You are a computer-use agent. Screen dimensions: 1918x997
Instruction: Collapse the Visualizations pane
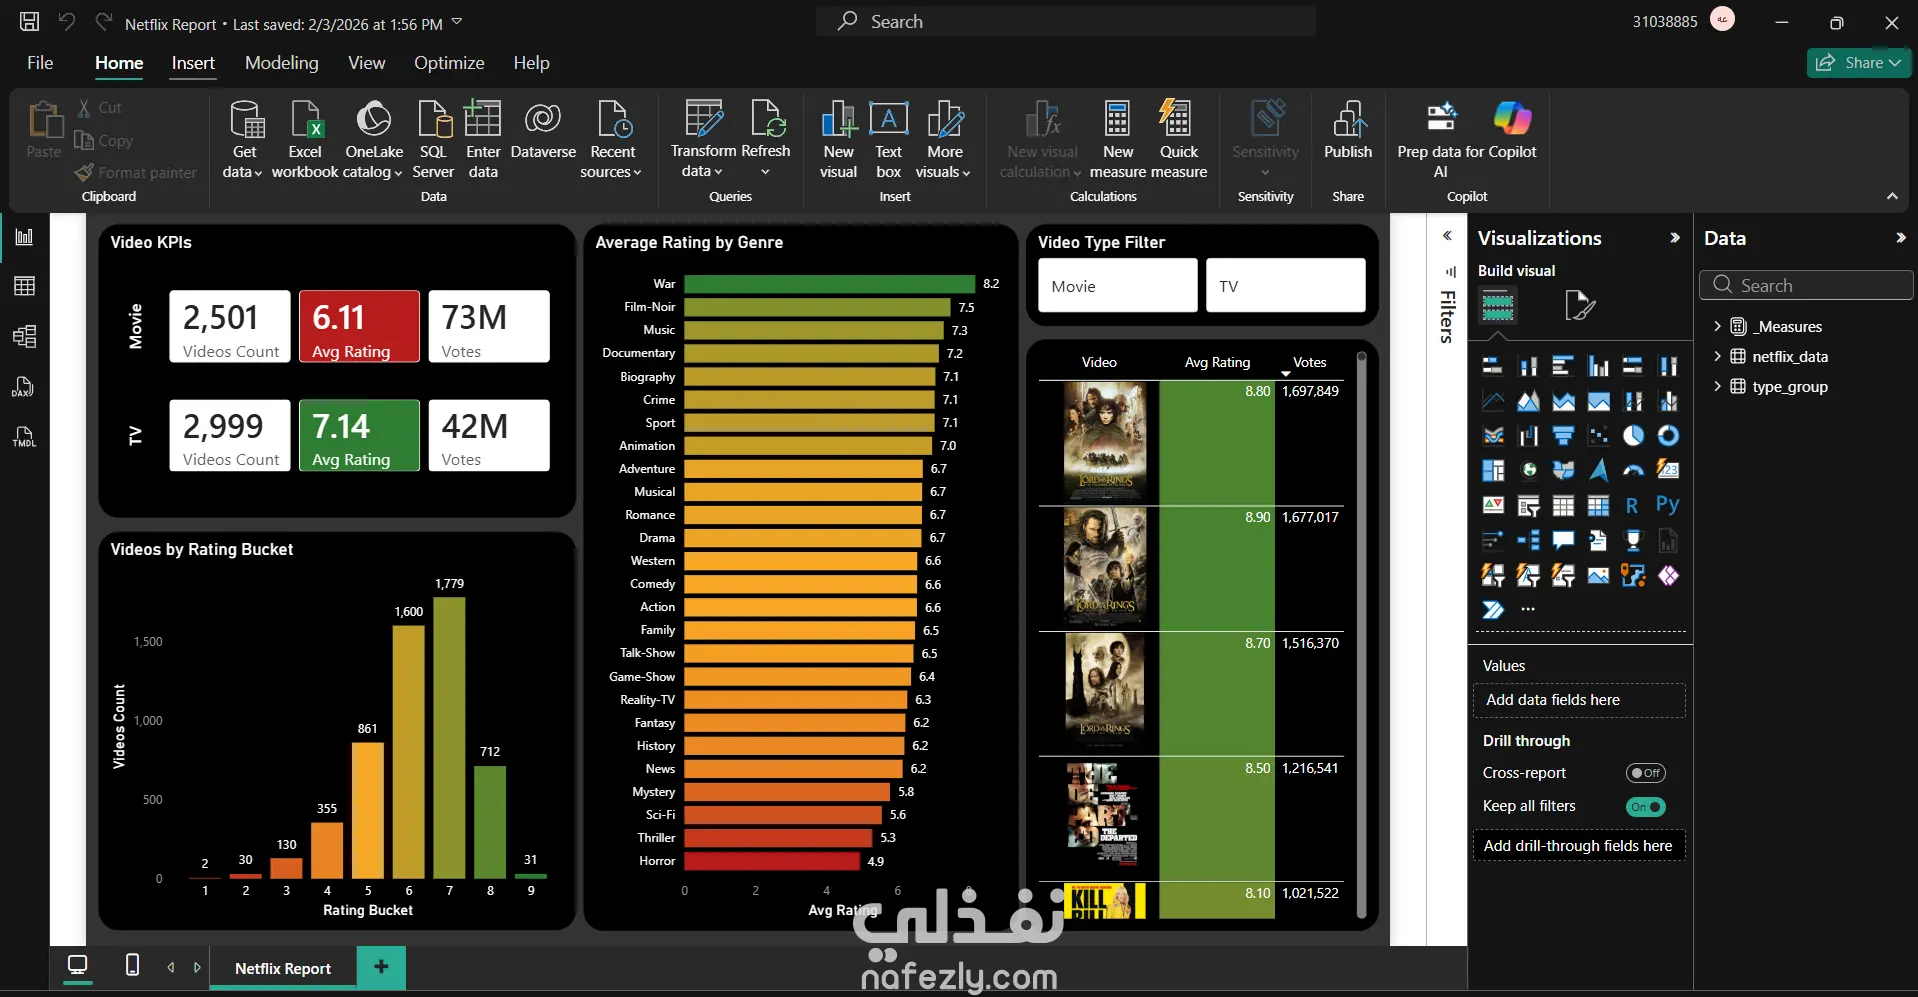point(1675,238)
